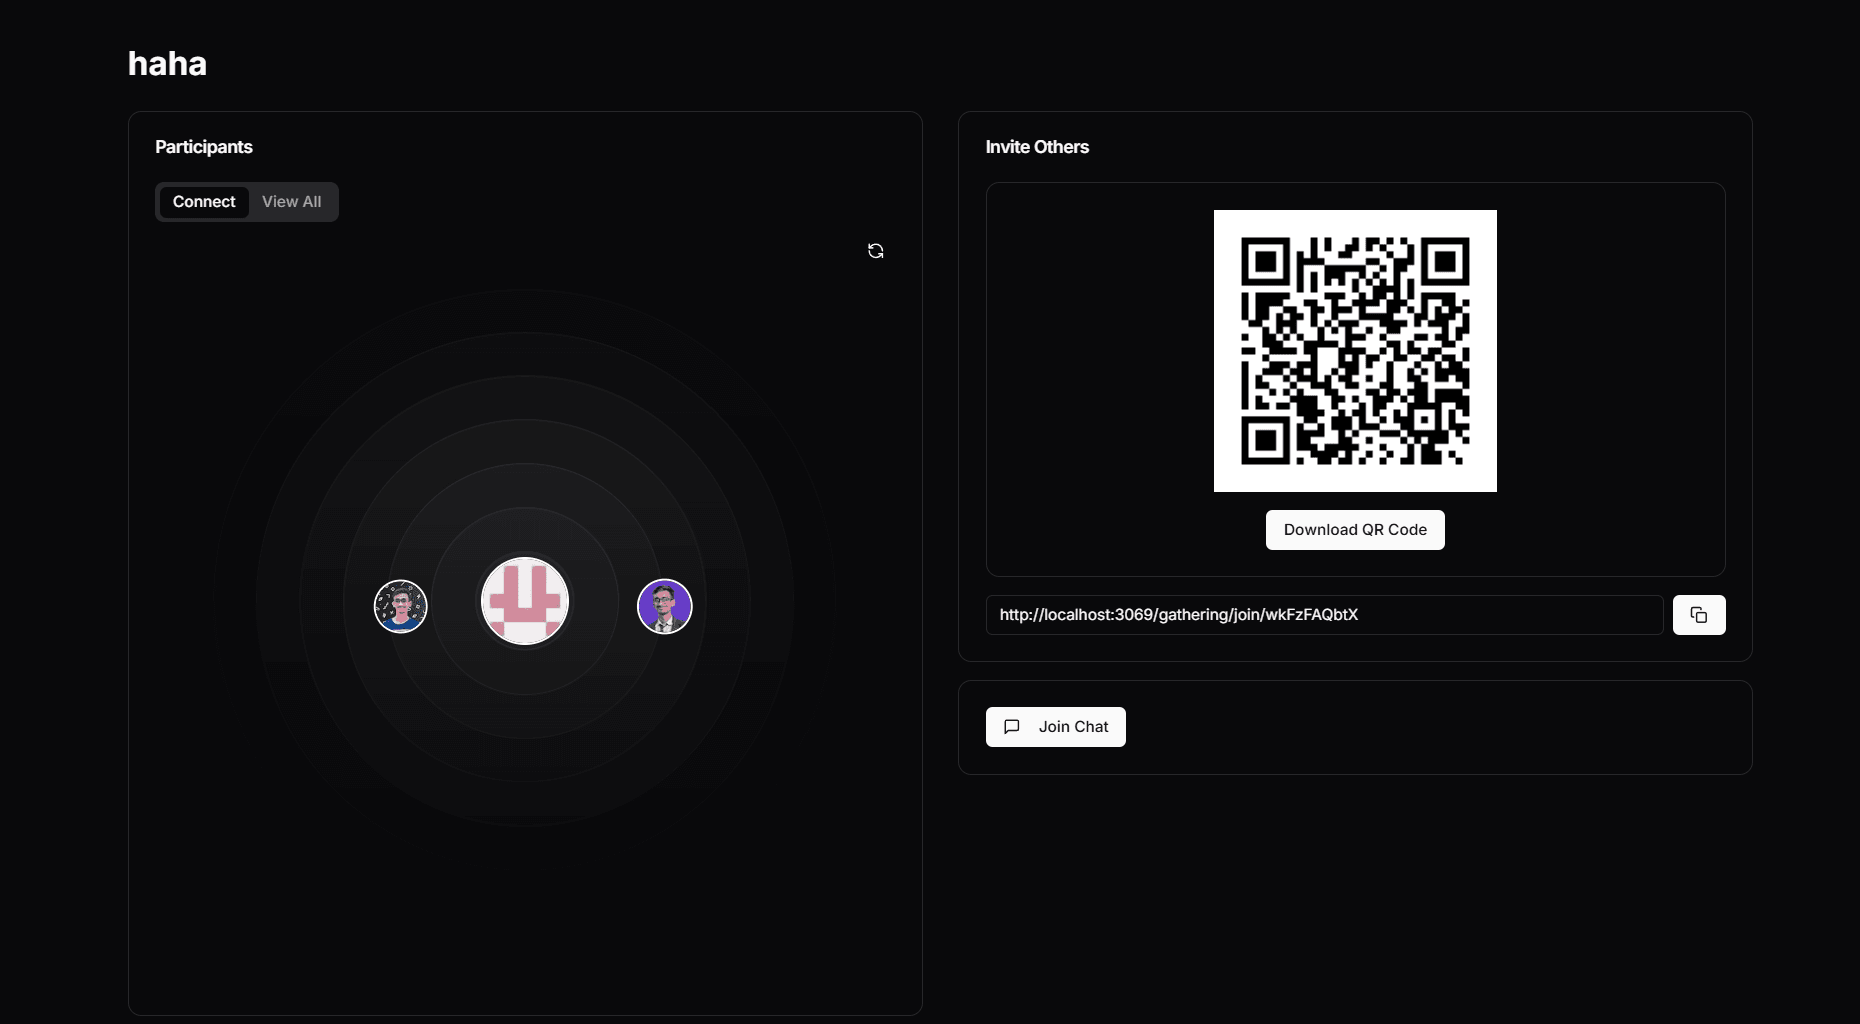Select the localhost gathering URL text
1860x1024 pixels.
pos(1178,615)
